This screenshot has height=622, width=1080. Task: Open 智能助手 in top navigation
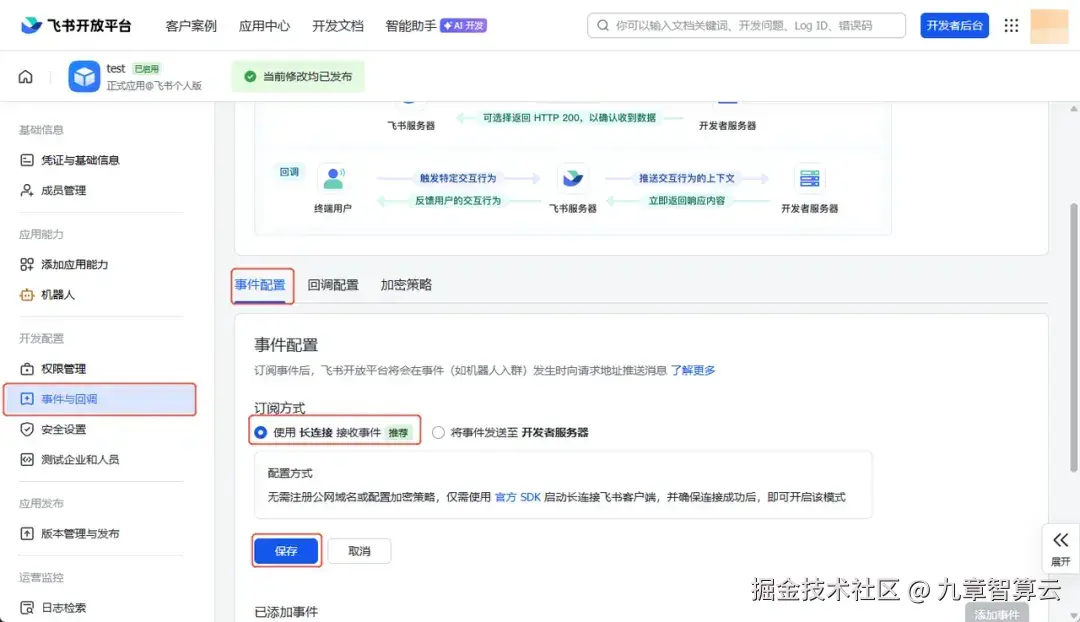coord(411,25)
